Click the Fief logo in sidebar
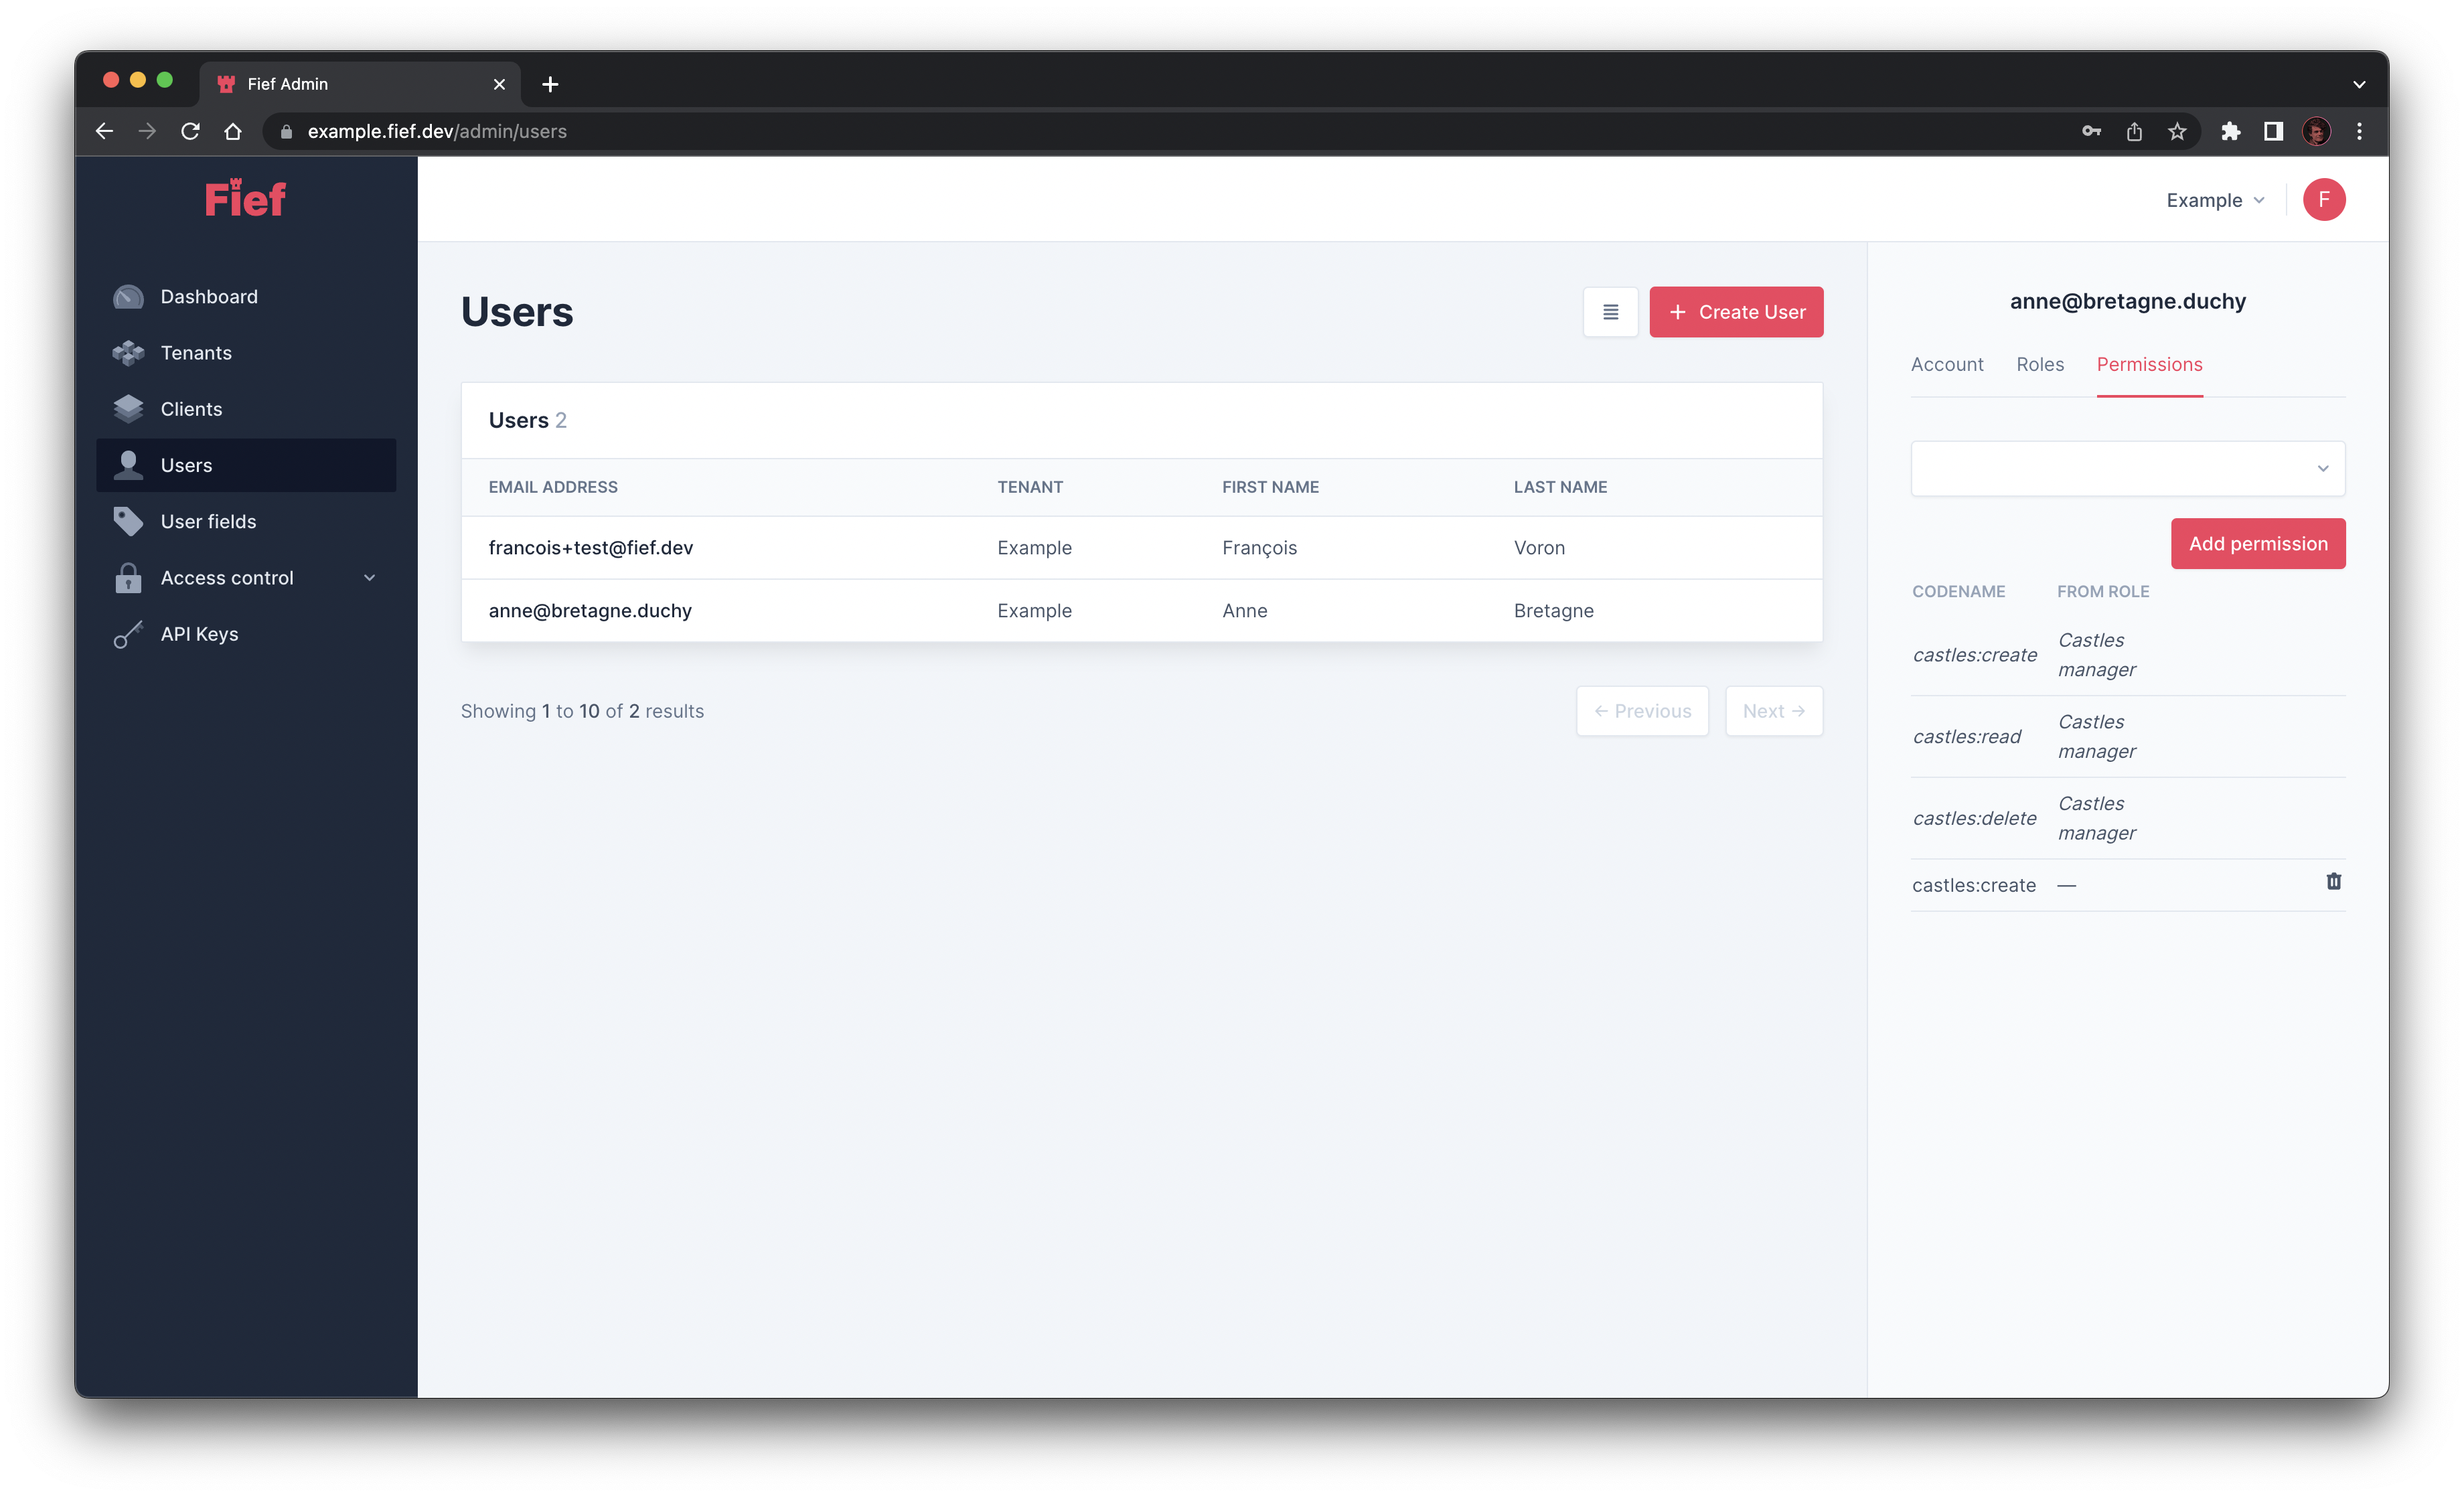This screenshot has height=1497, width=2464. (x=245, y=198)
